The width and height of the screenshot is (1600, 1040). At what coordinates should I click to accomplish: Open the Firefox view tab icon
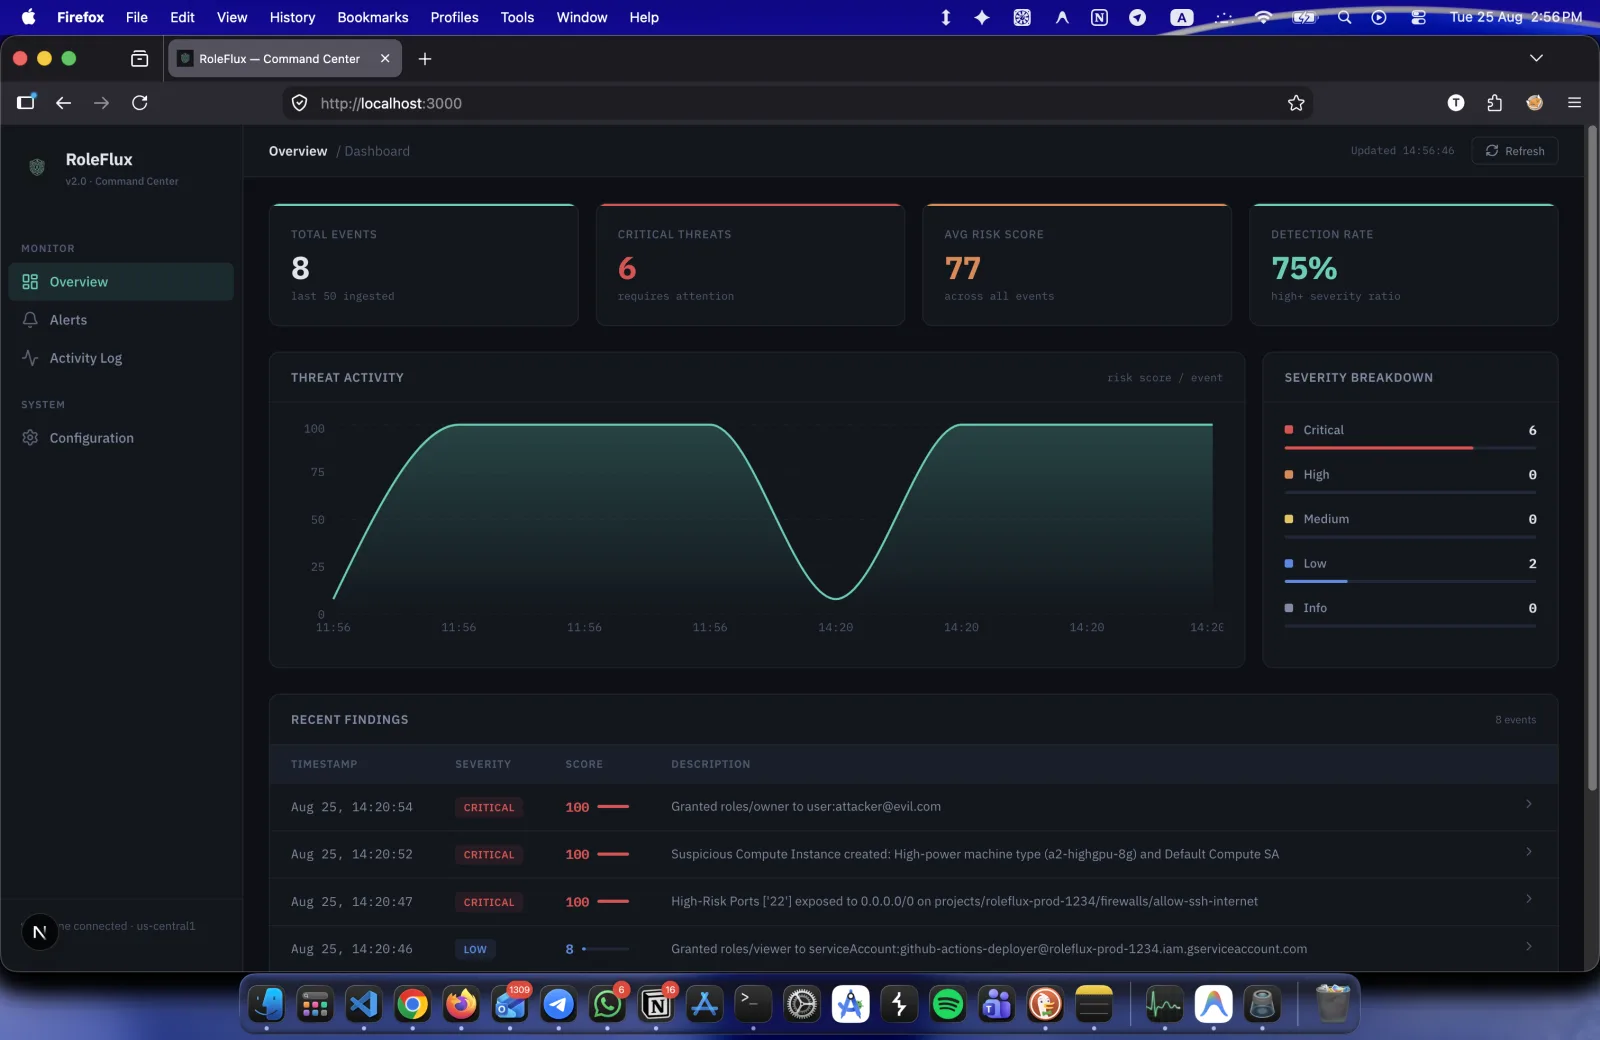click(x=140, y=59)
